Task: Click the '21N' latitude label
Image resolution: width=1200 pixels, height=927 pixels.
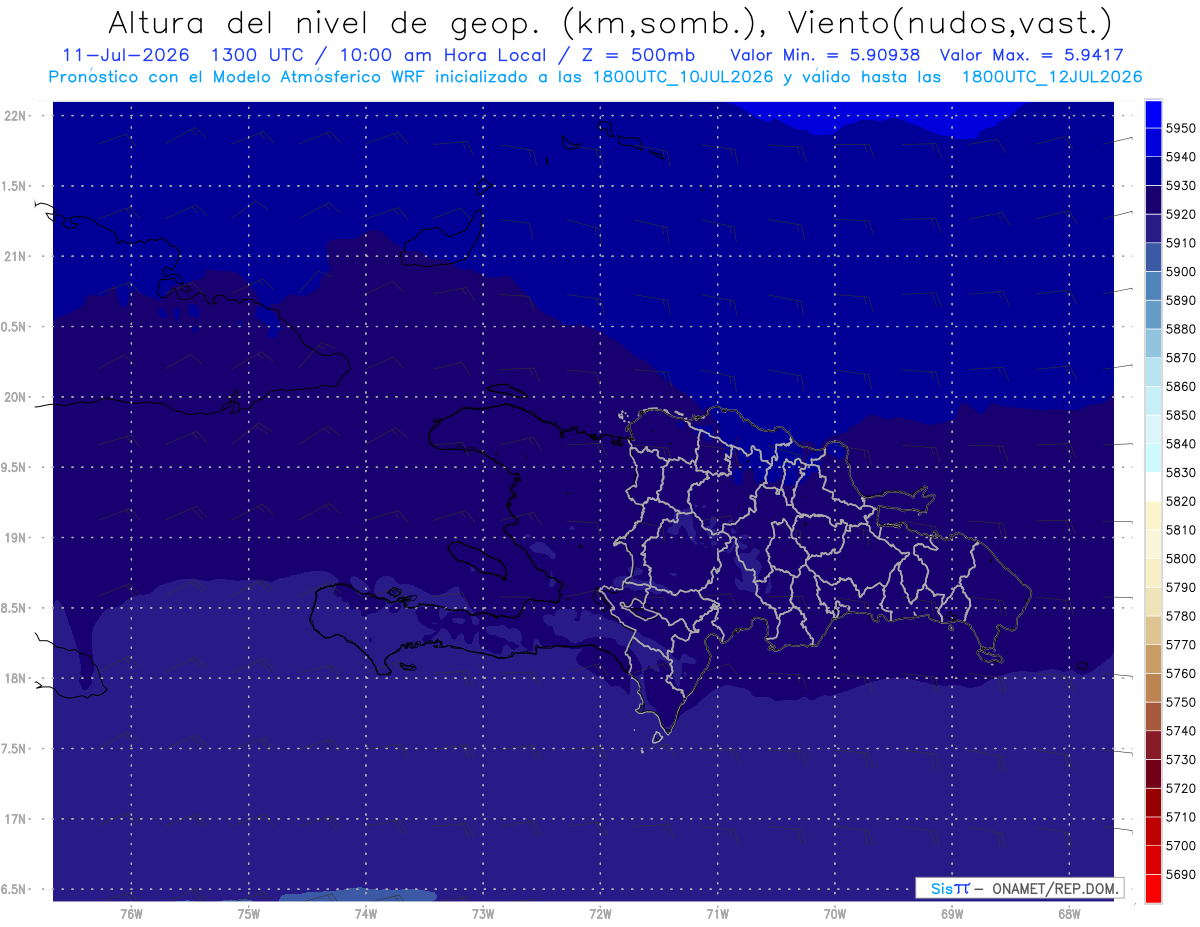Action: point(15,256)
